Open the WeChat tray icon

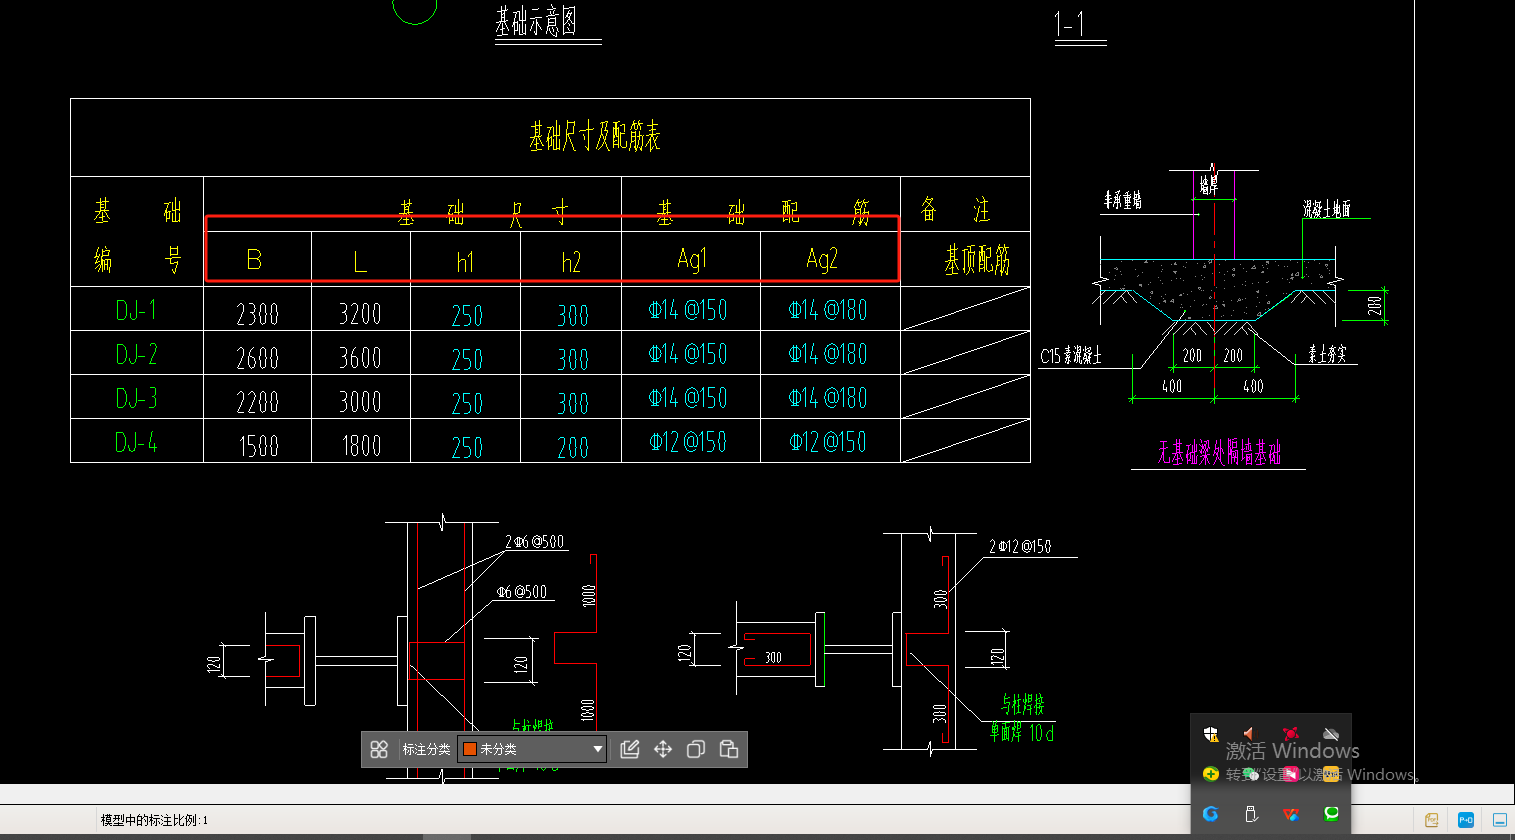point(1251,774)
